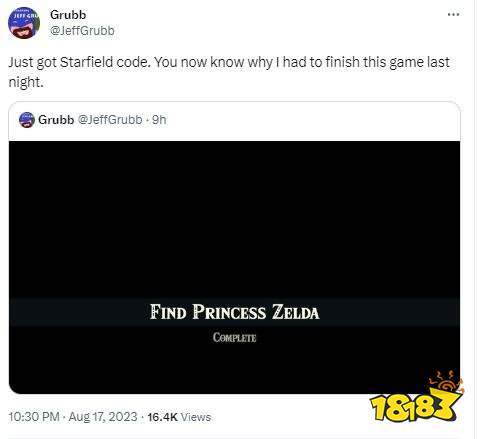The width and height of the screenshot is (477, 439).
Task: Open the quoted tweet's Grubb name
Action: (x=56, y=120)
